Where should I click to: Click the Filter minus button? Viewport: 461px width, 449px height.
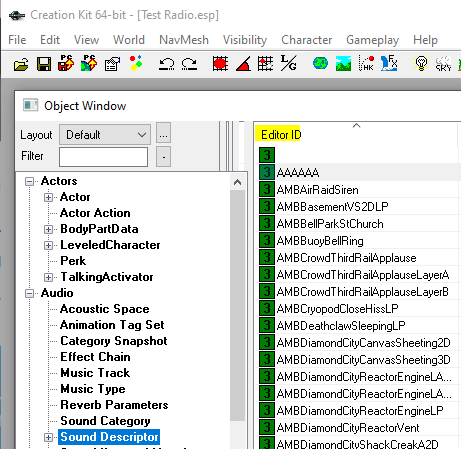163,156
